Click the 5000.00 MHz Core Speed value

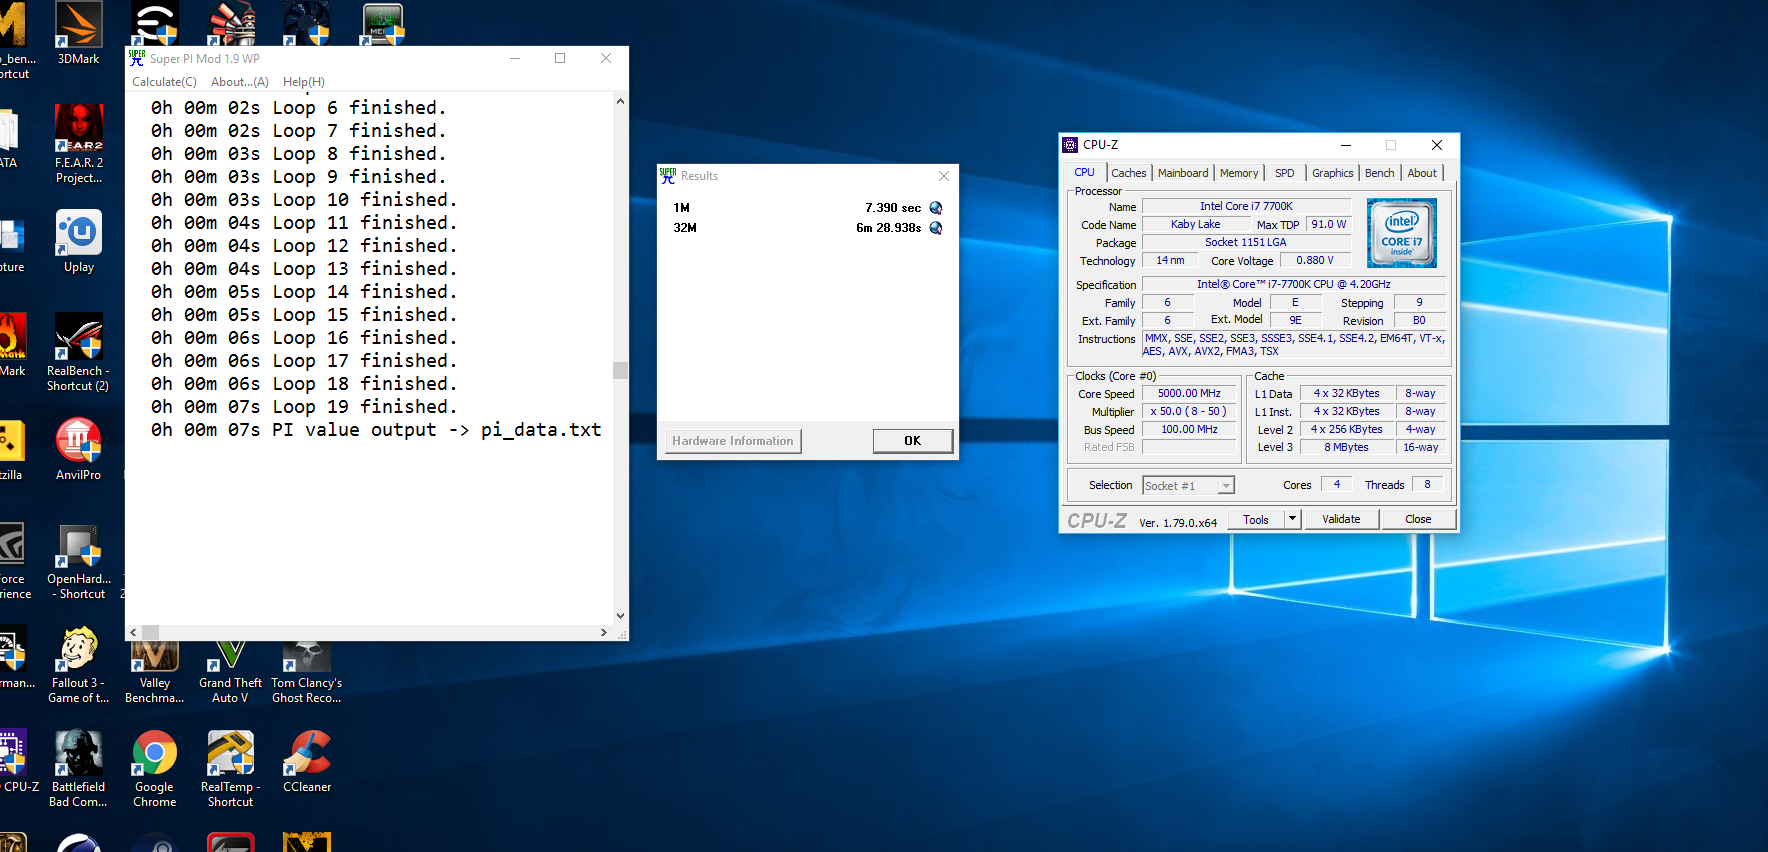(1189, 394)
